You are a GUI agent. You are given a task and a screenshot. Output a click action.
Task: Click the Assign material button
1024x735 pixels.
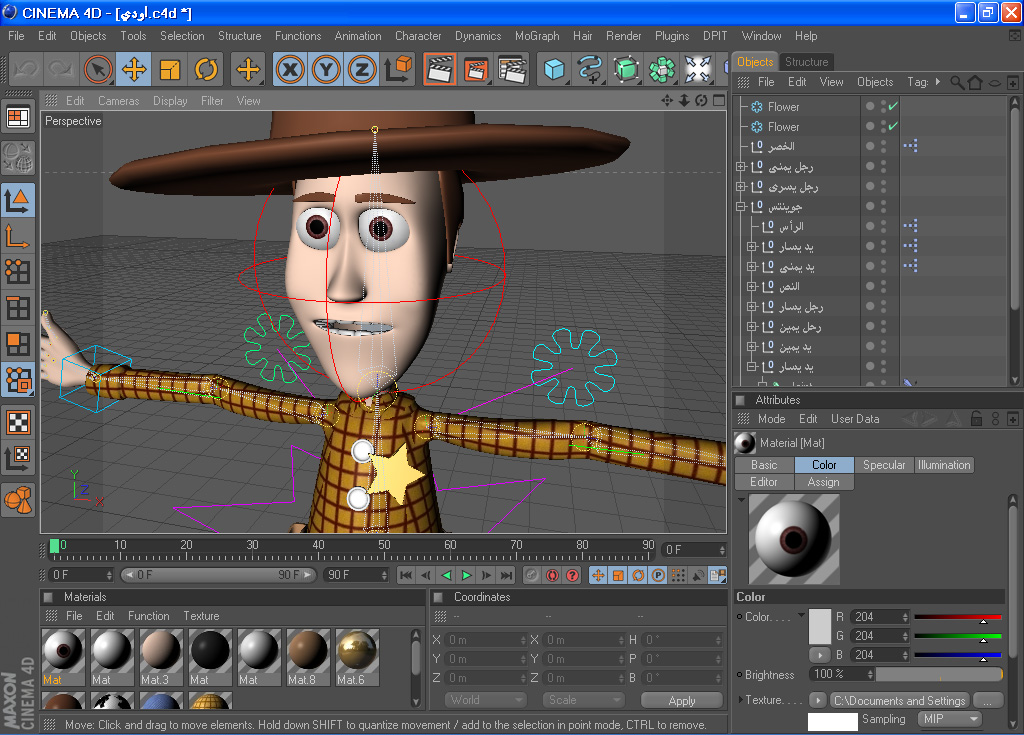point(824,482)
